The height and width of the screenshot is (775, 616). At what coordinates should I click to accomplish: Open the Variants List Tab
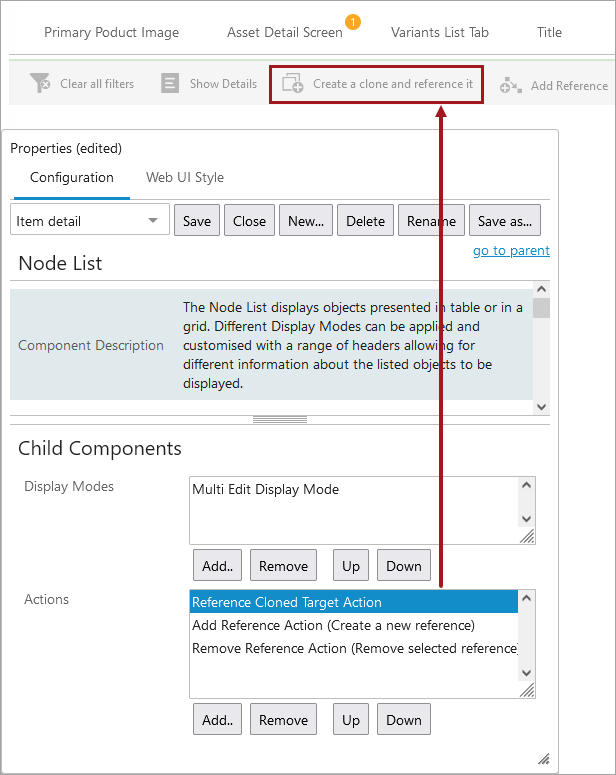[440, 32]
